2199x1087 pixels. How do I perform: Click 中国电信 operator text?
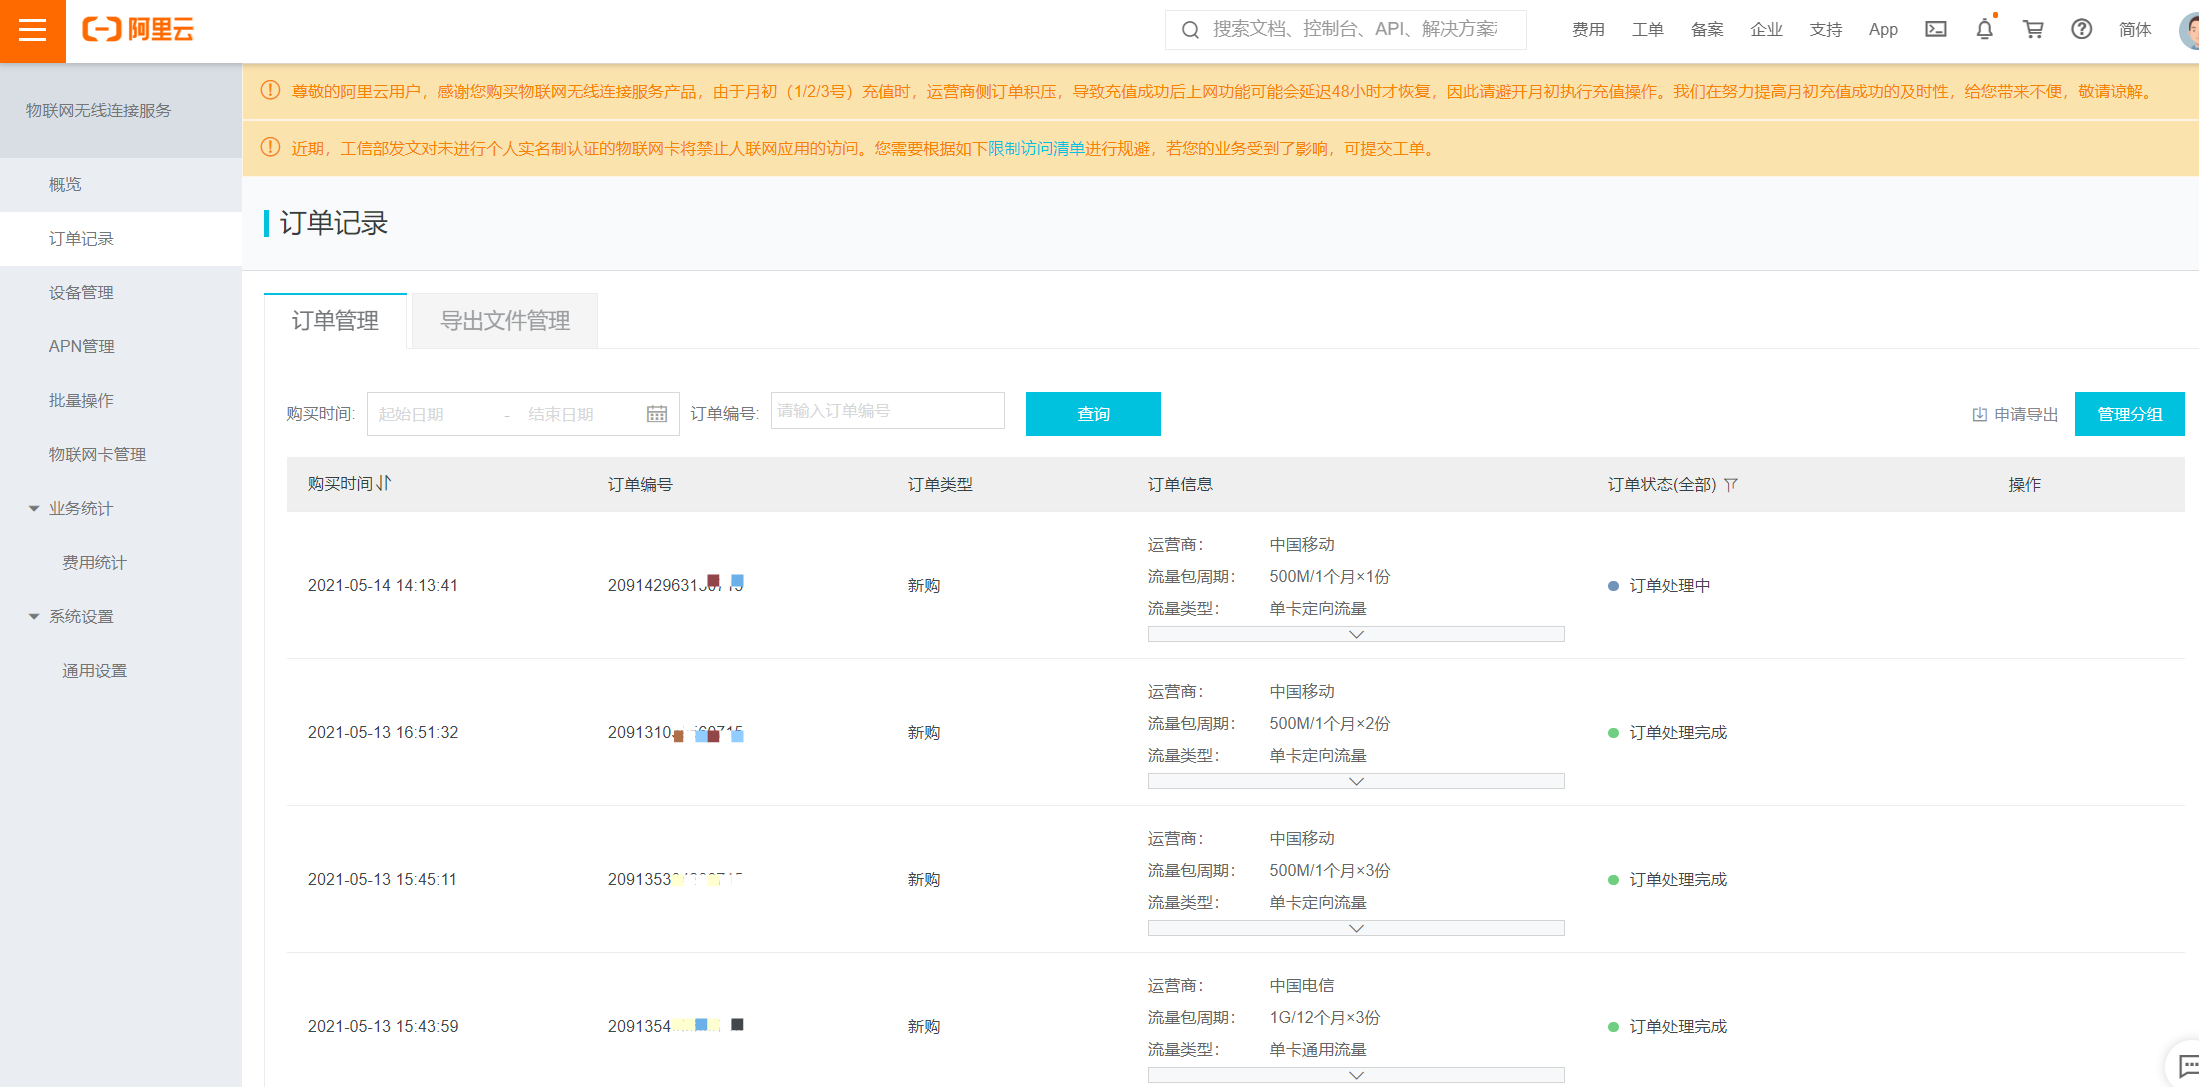[1302, 986]
